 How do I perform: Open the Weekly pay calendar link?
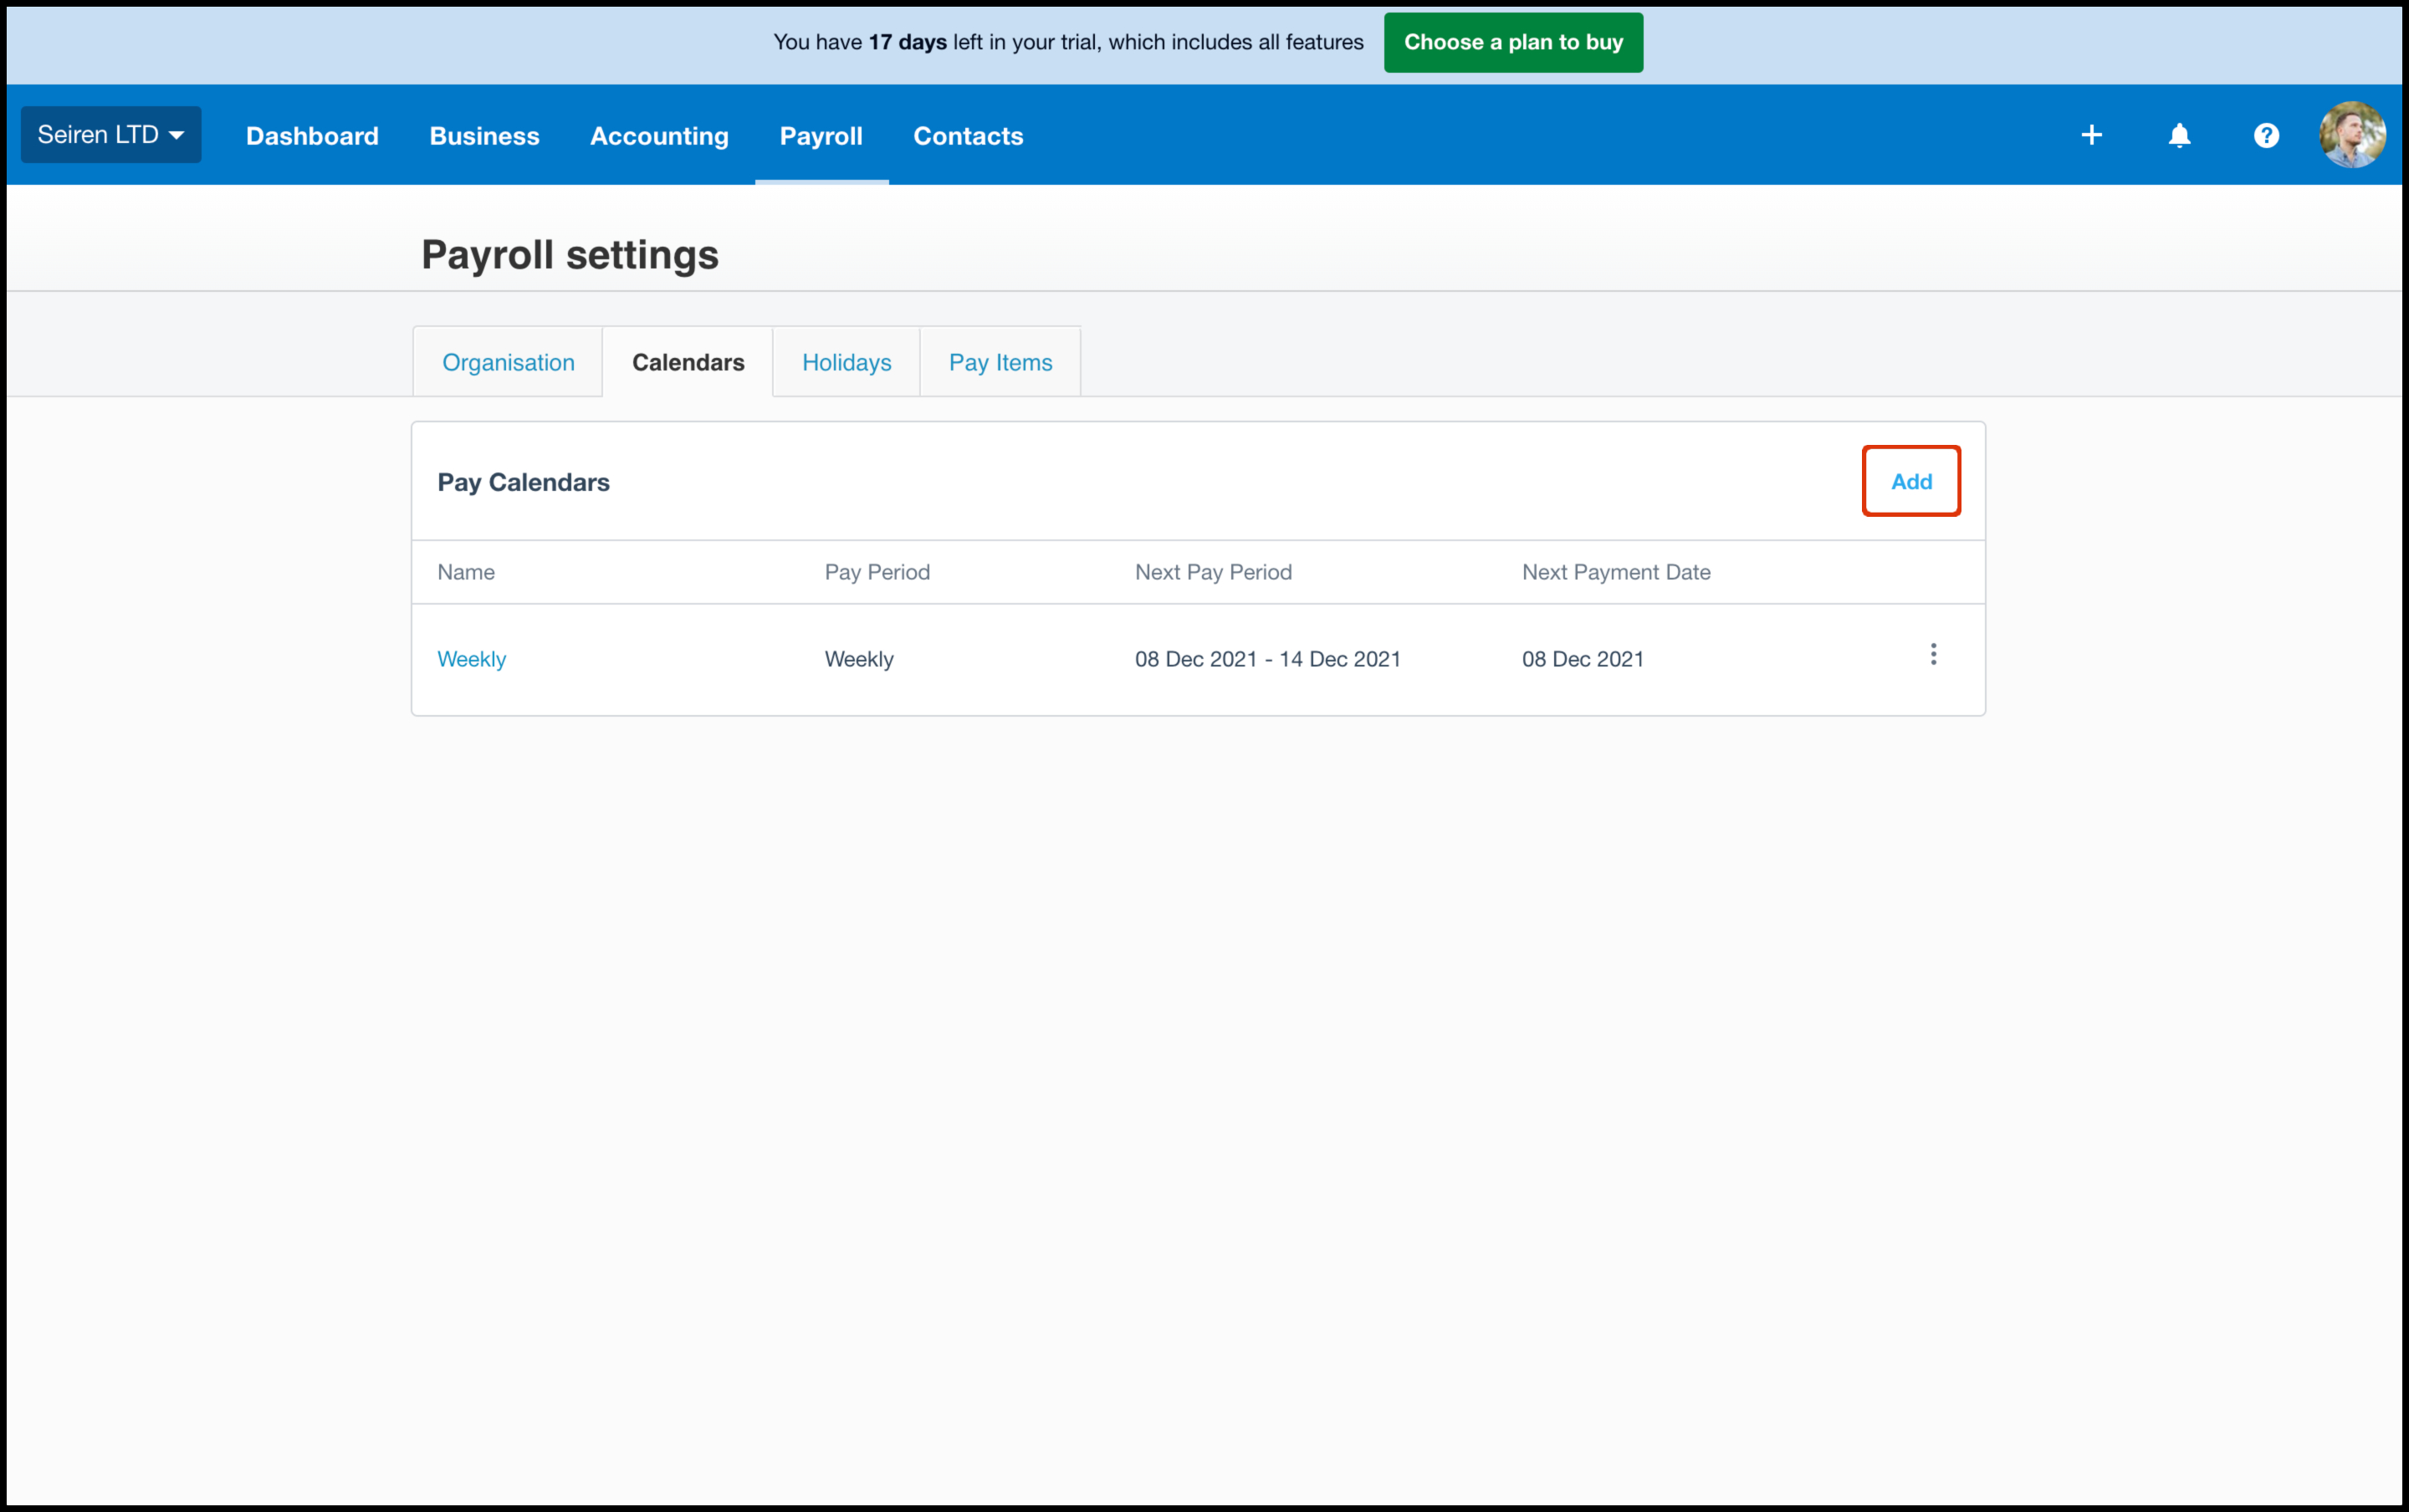(x=471, y=659)
